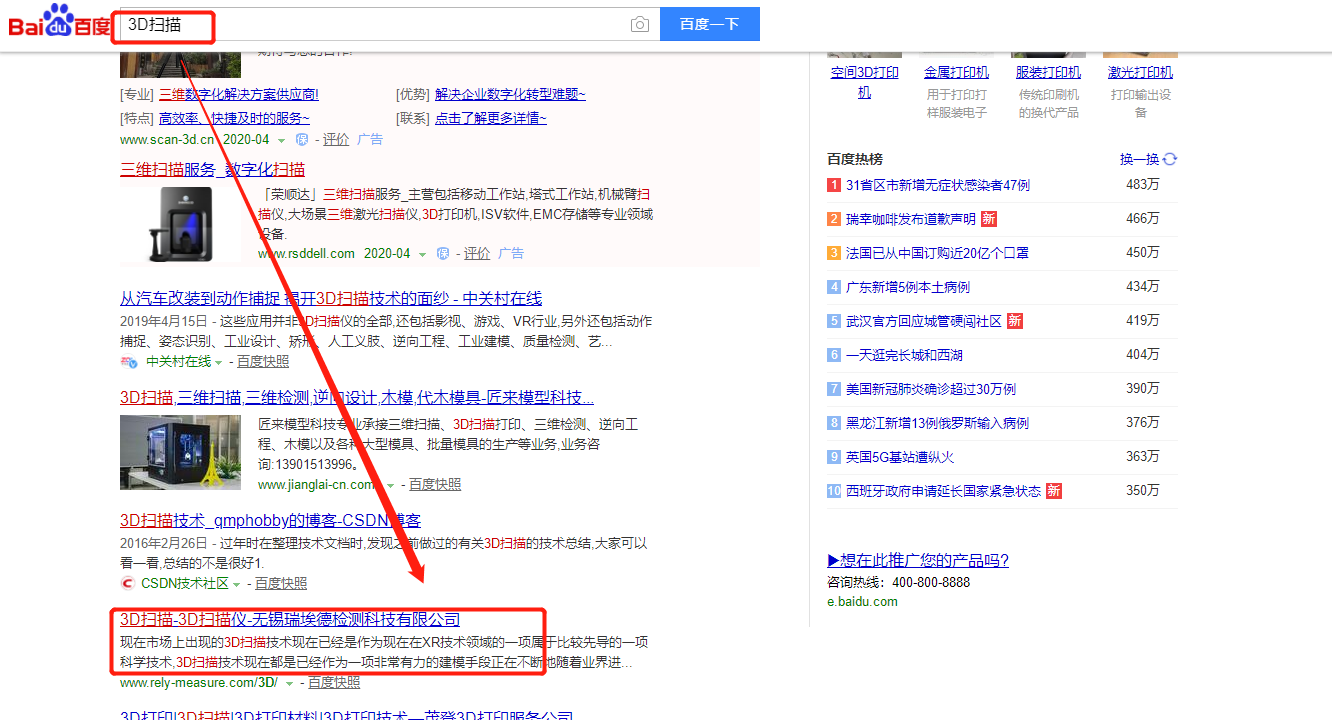Open the 激光打印机 link
The image size is (1332, 720).
(1139, 71)
